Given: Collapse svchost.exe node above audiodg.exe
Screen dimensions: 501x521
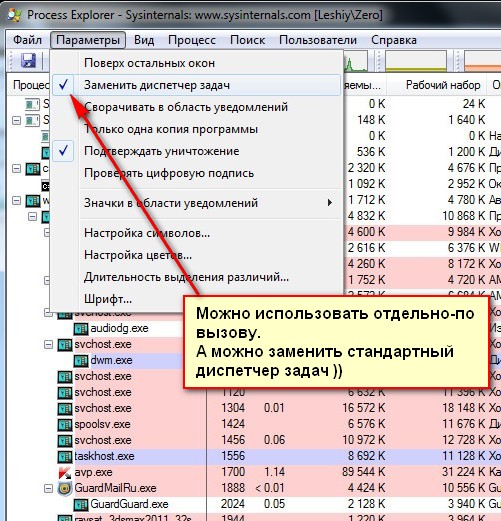Looking at the screenshot, I should click(49, 313).
